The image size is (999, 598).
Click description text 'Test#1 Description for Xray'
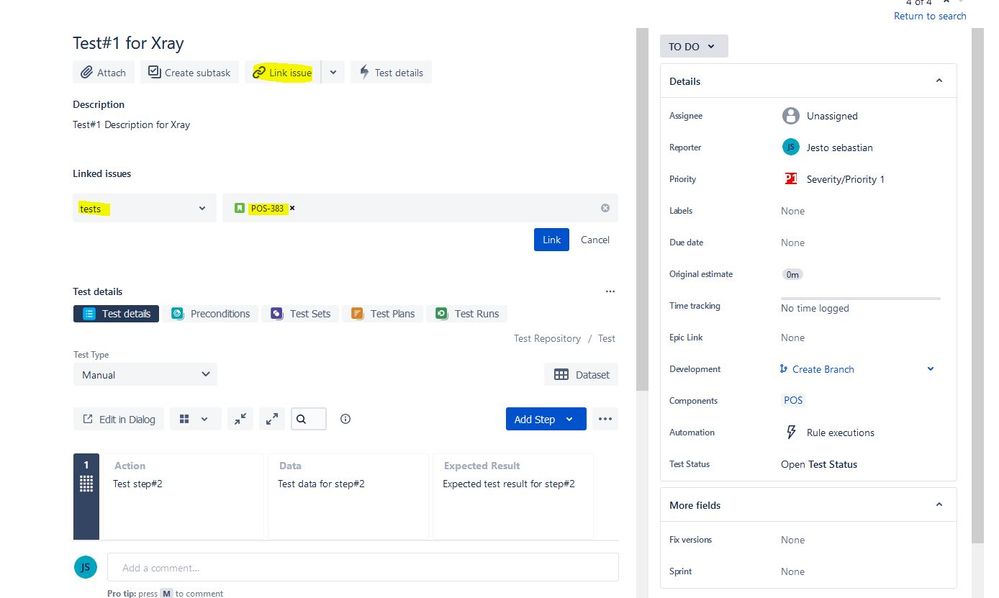131,125
